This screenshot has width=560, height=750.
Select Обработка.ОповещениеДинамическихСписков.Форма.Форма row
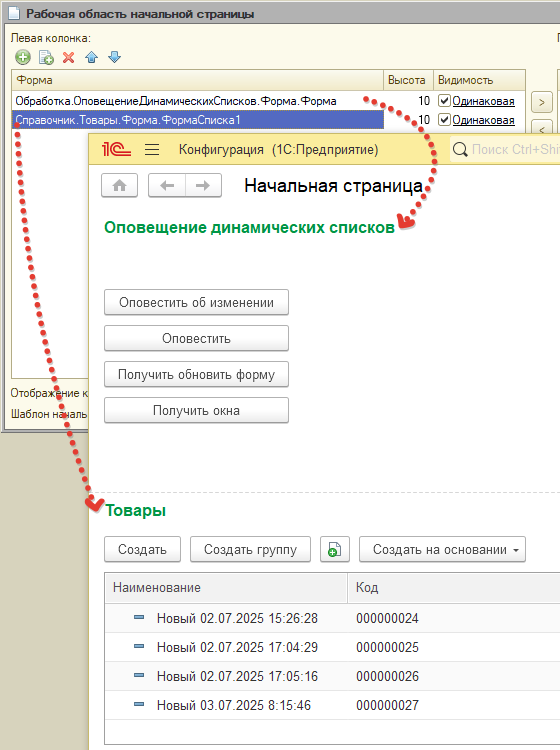click(198, 101)
